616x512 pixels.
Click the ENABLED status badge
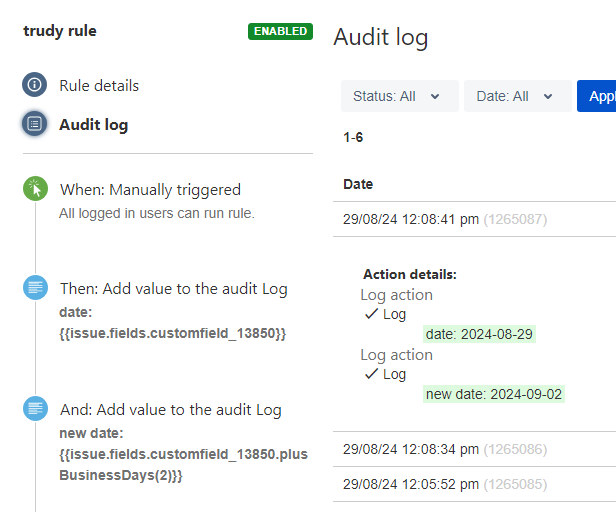click(x=280, y=31)
